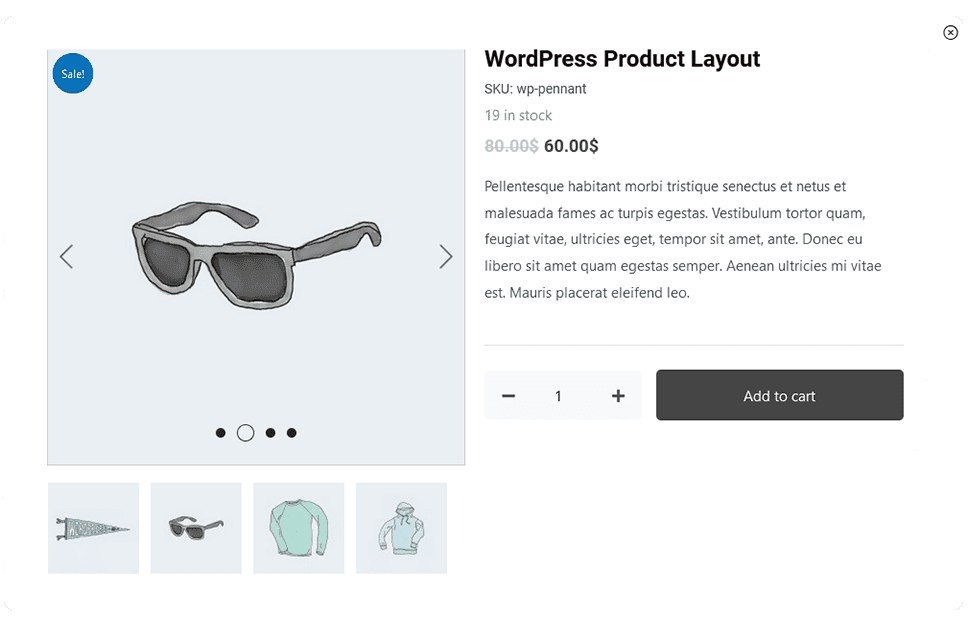Click the WordPress Product Layout title
Screen dimensions: 968x627
tap(622, 59)
